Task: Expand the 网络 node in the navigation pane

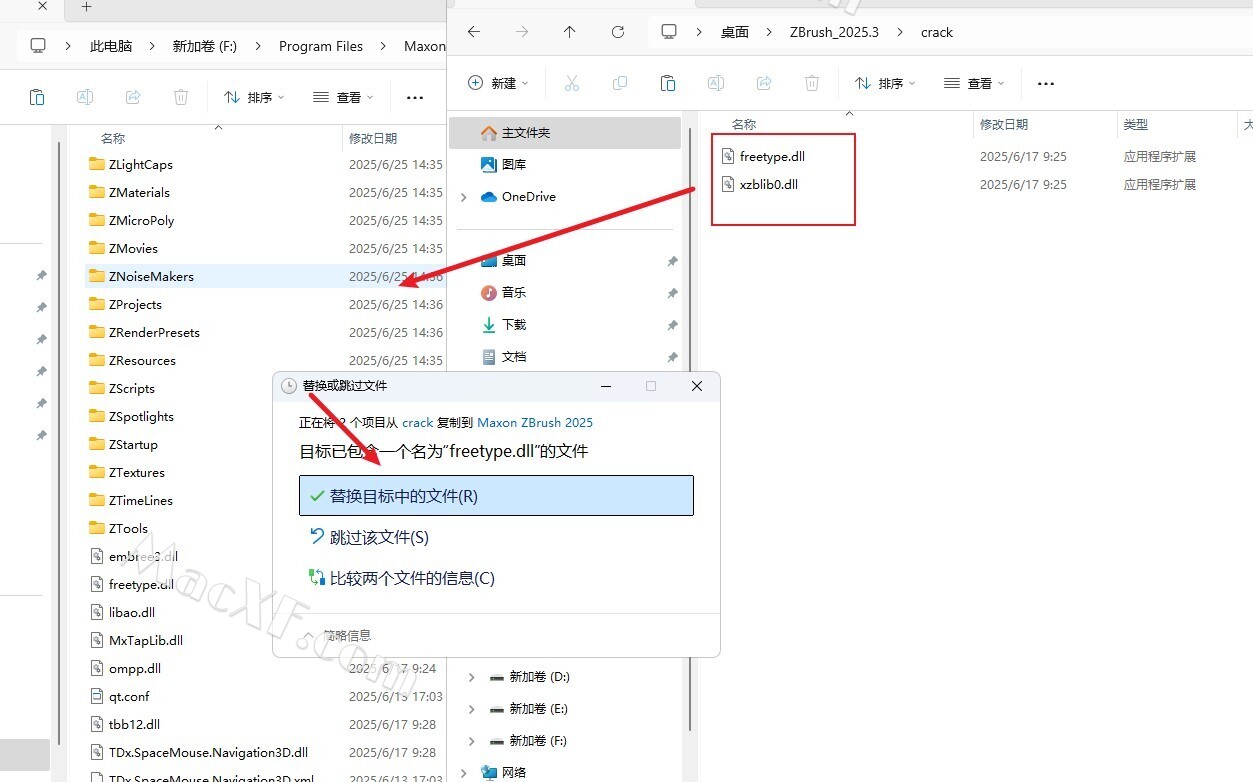Action: [x=463, y=772]
